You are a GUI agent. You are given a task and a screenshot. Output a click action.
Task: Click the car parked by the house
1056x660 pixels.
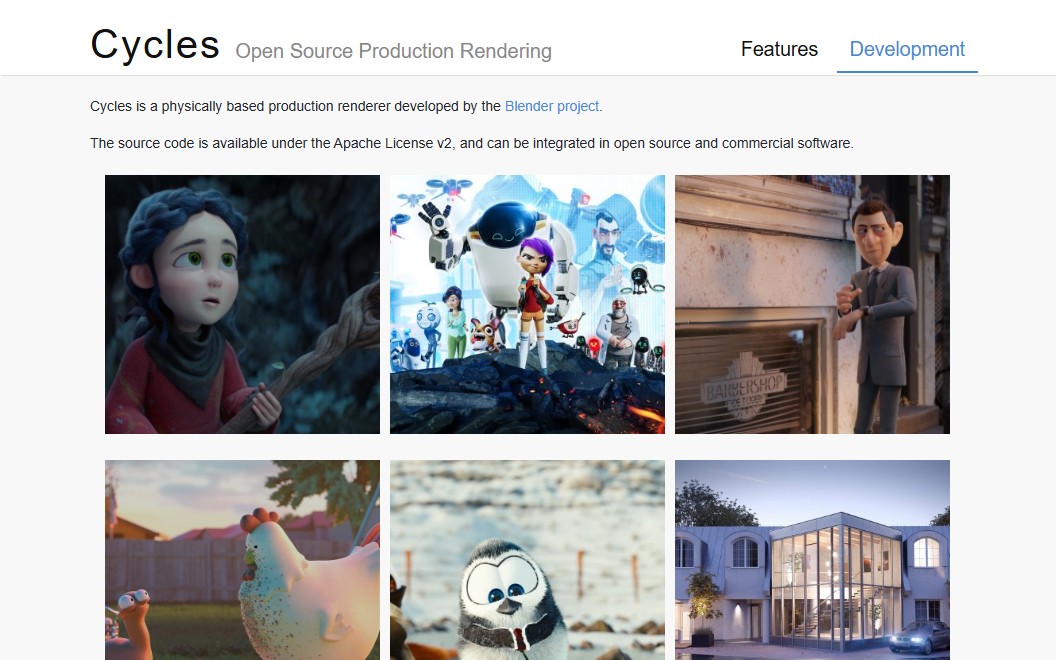pyautogui.click(x=917, y=636)
